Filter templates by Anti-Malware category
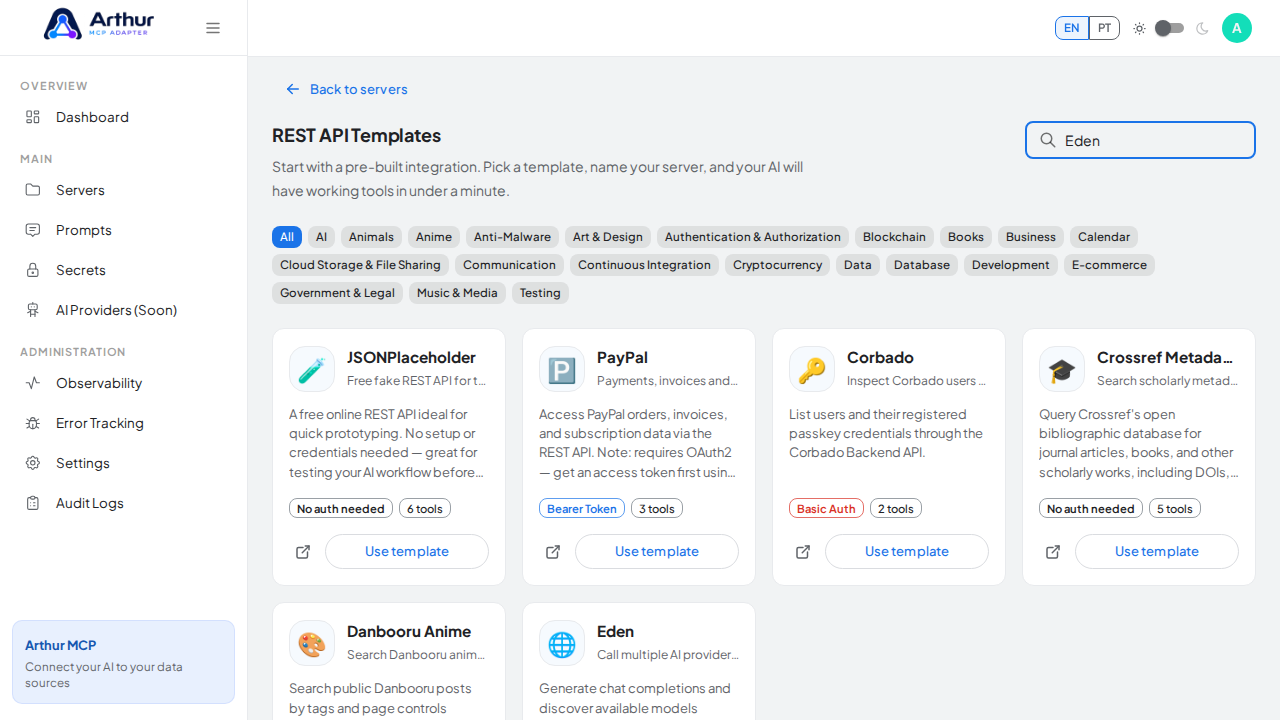 coord(512,237)
